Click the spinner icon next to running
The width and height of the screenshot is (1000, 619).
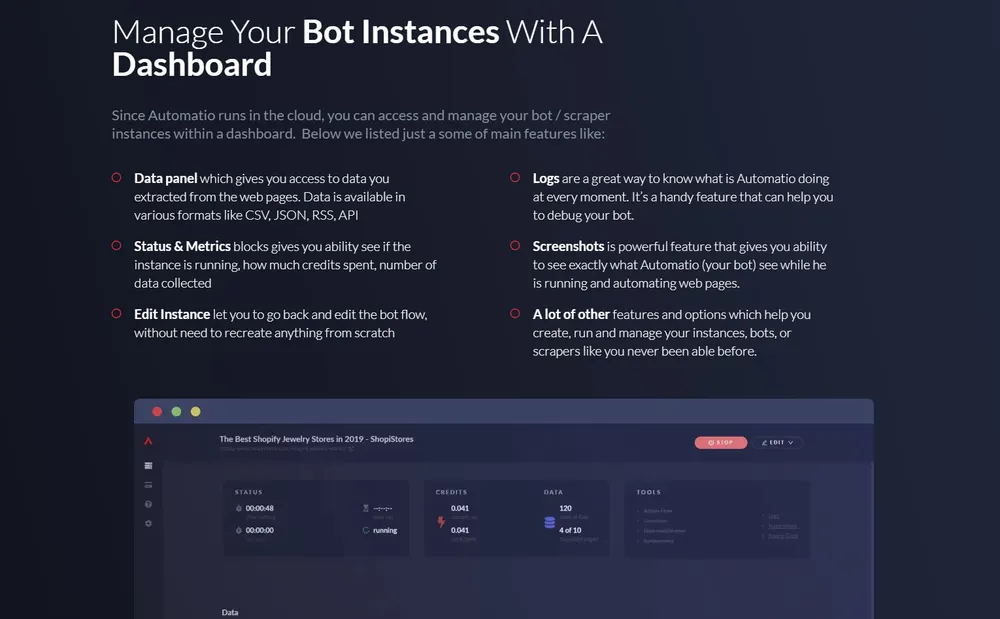pyautogui.click(x=365, y=530)
